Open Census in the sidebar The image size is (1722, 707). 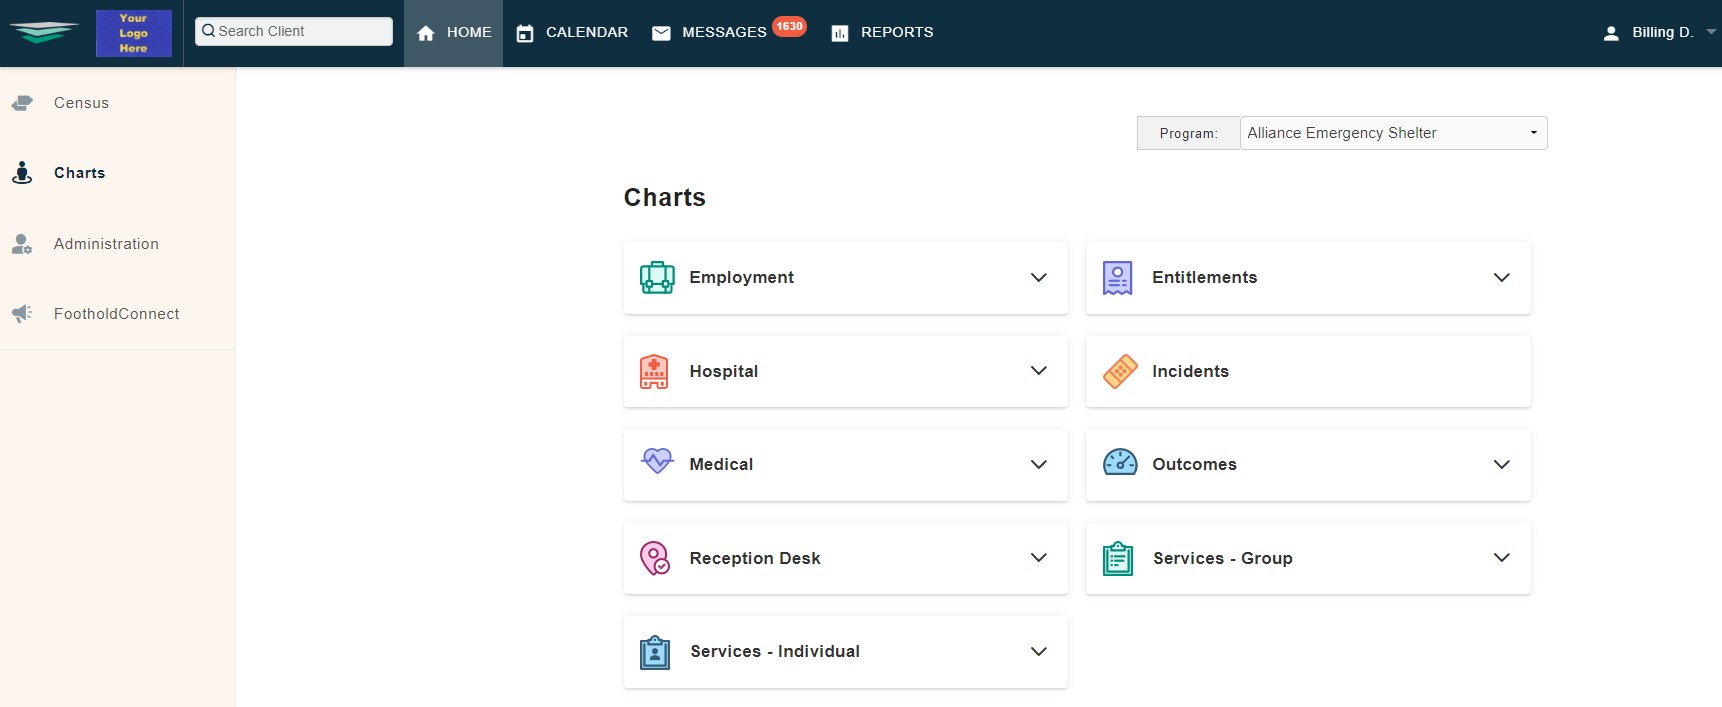[x=81, y=103]
